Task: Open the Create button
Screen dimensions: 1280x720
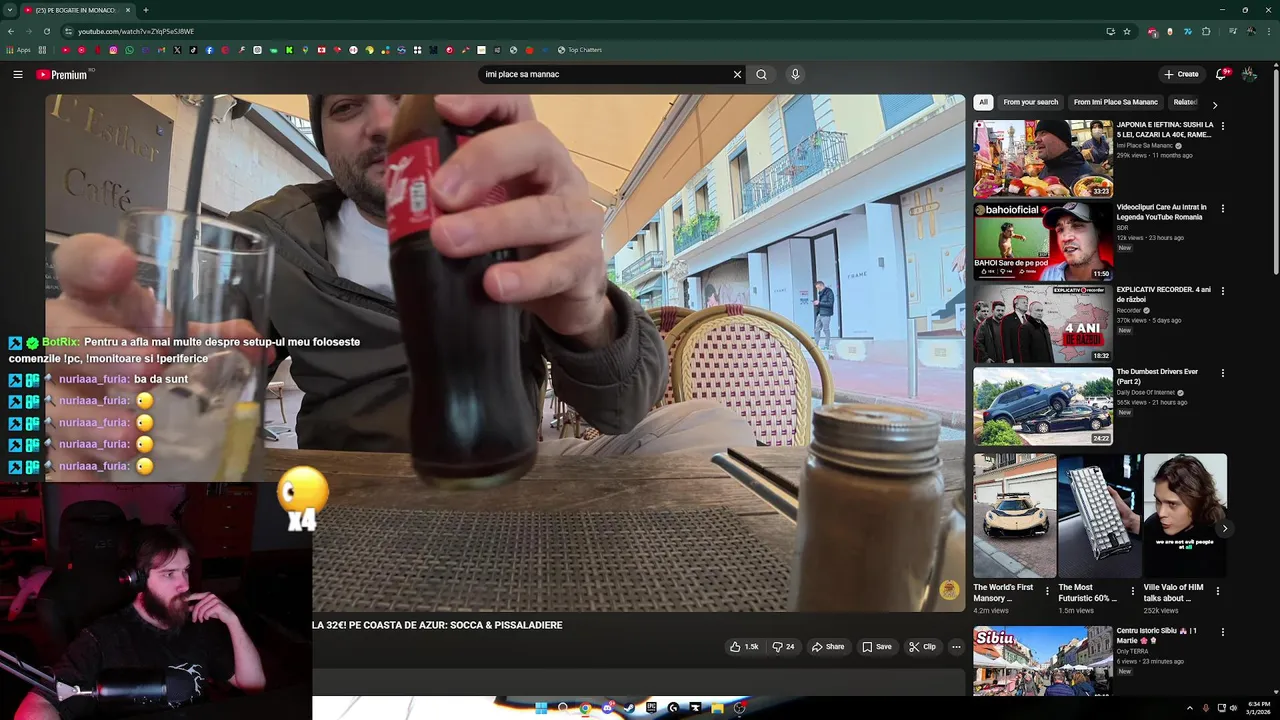Action: 1181,74
